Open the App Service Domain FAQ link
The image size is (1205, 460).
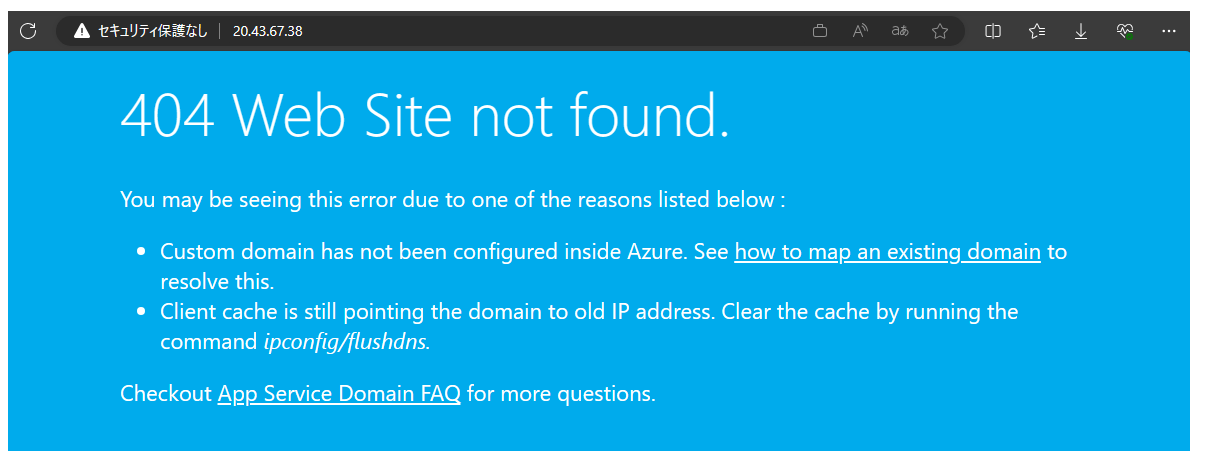point(339,393)
